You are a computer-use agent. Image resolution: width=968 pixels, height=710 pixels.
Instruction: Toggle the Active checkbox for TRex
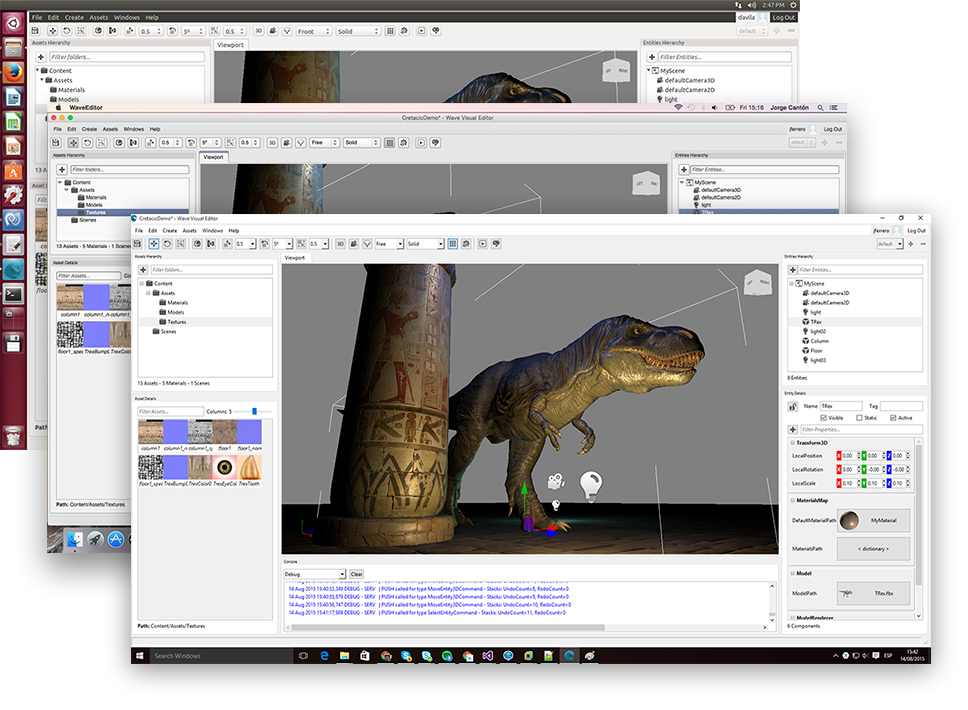pos(893,418)
